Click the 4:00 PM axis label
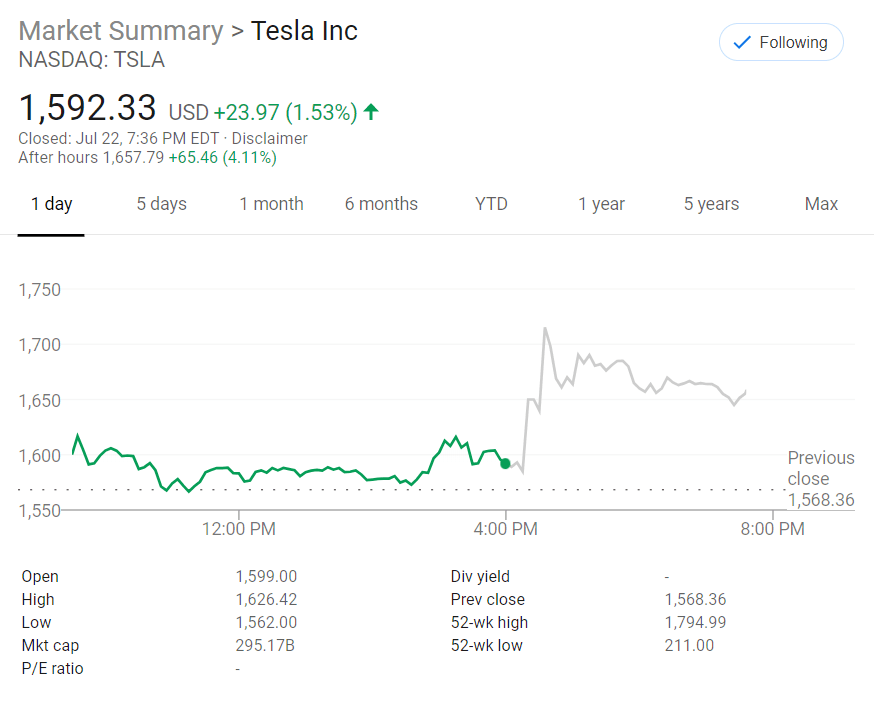The width and height of the screenshot is (874, 712). (x=505, y=528)
